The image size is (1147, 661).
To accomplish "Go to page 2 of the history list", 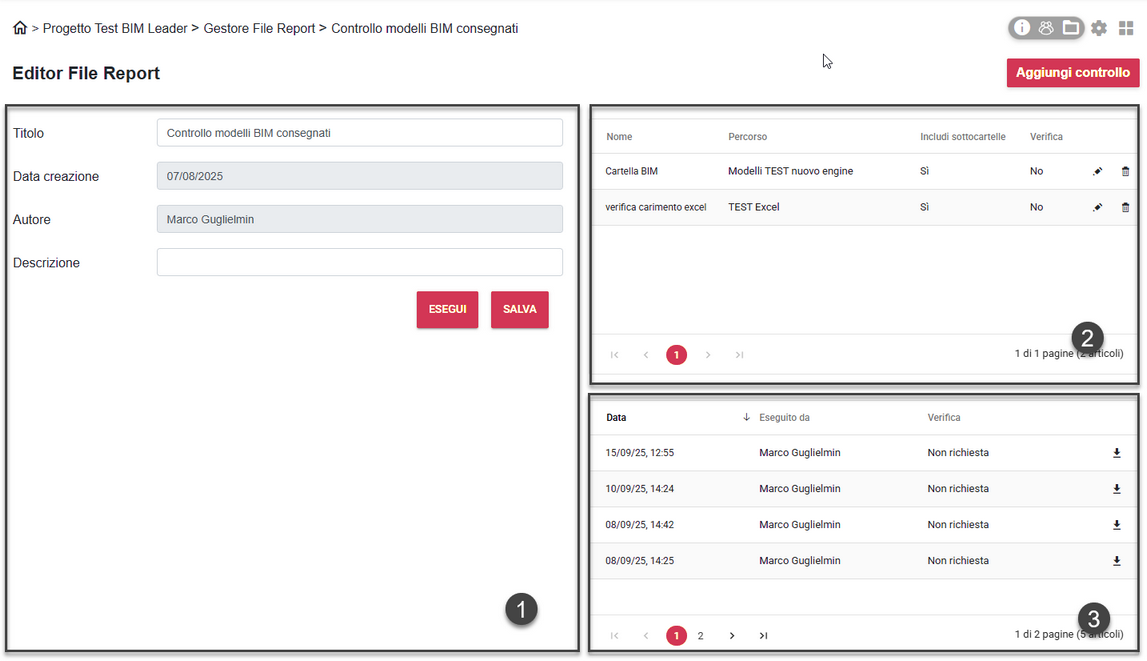I will pyautogui.click(x=700, y=635).
